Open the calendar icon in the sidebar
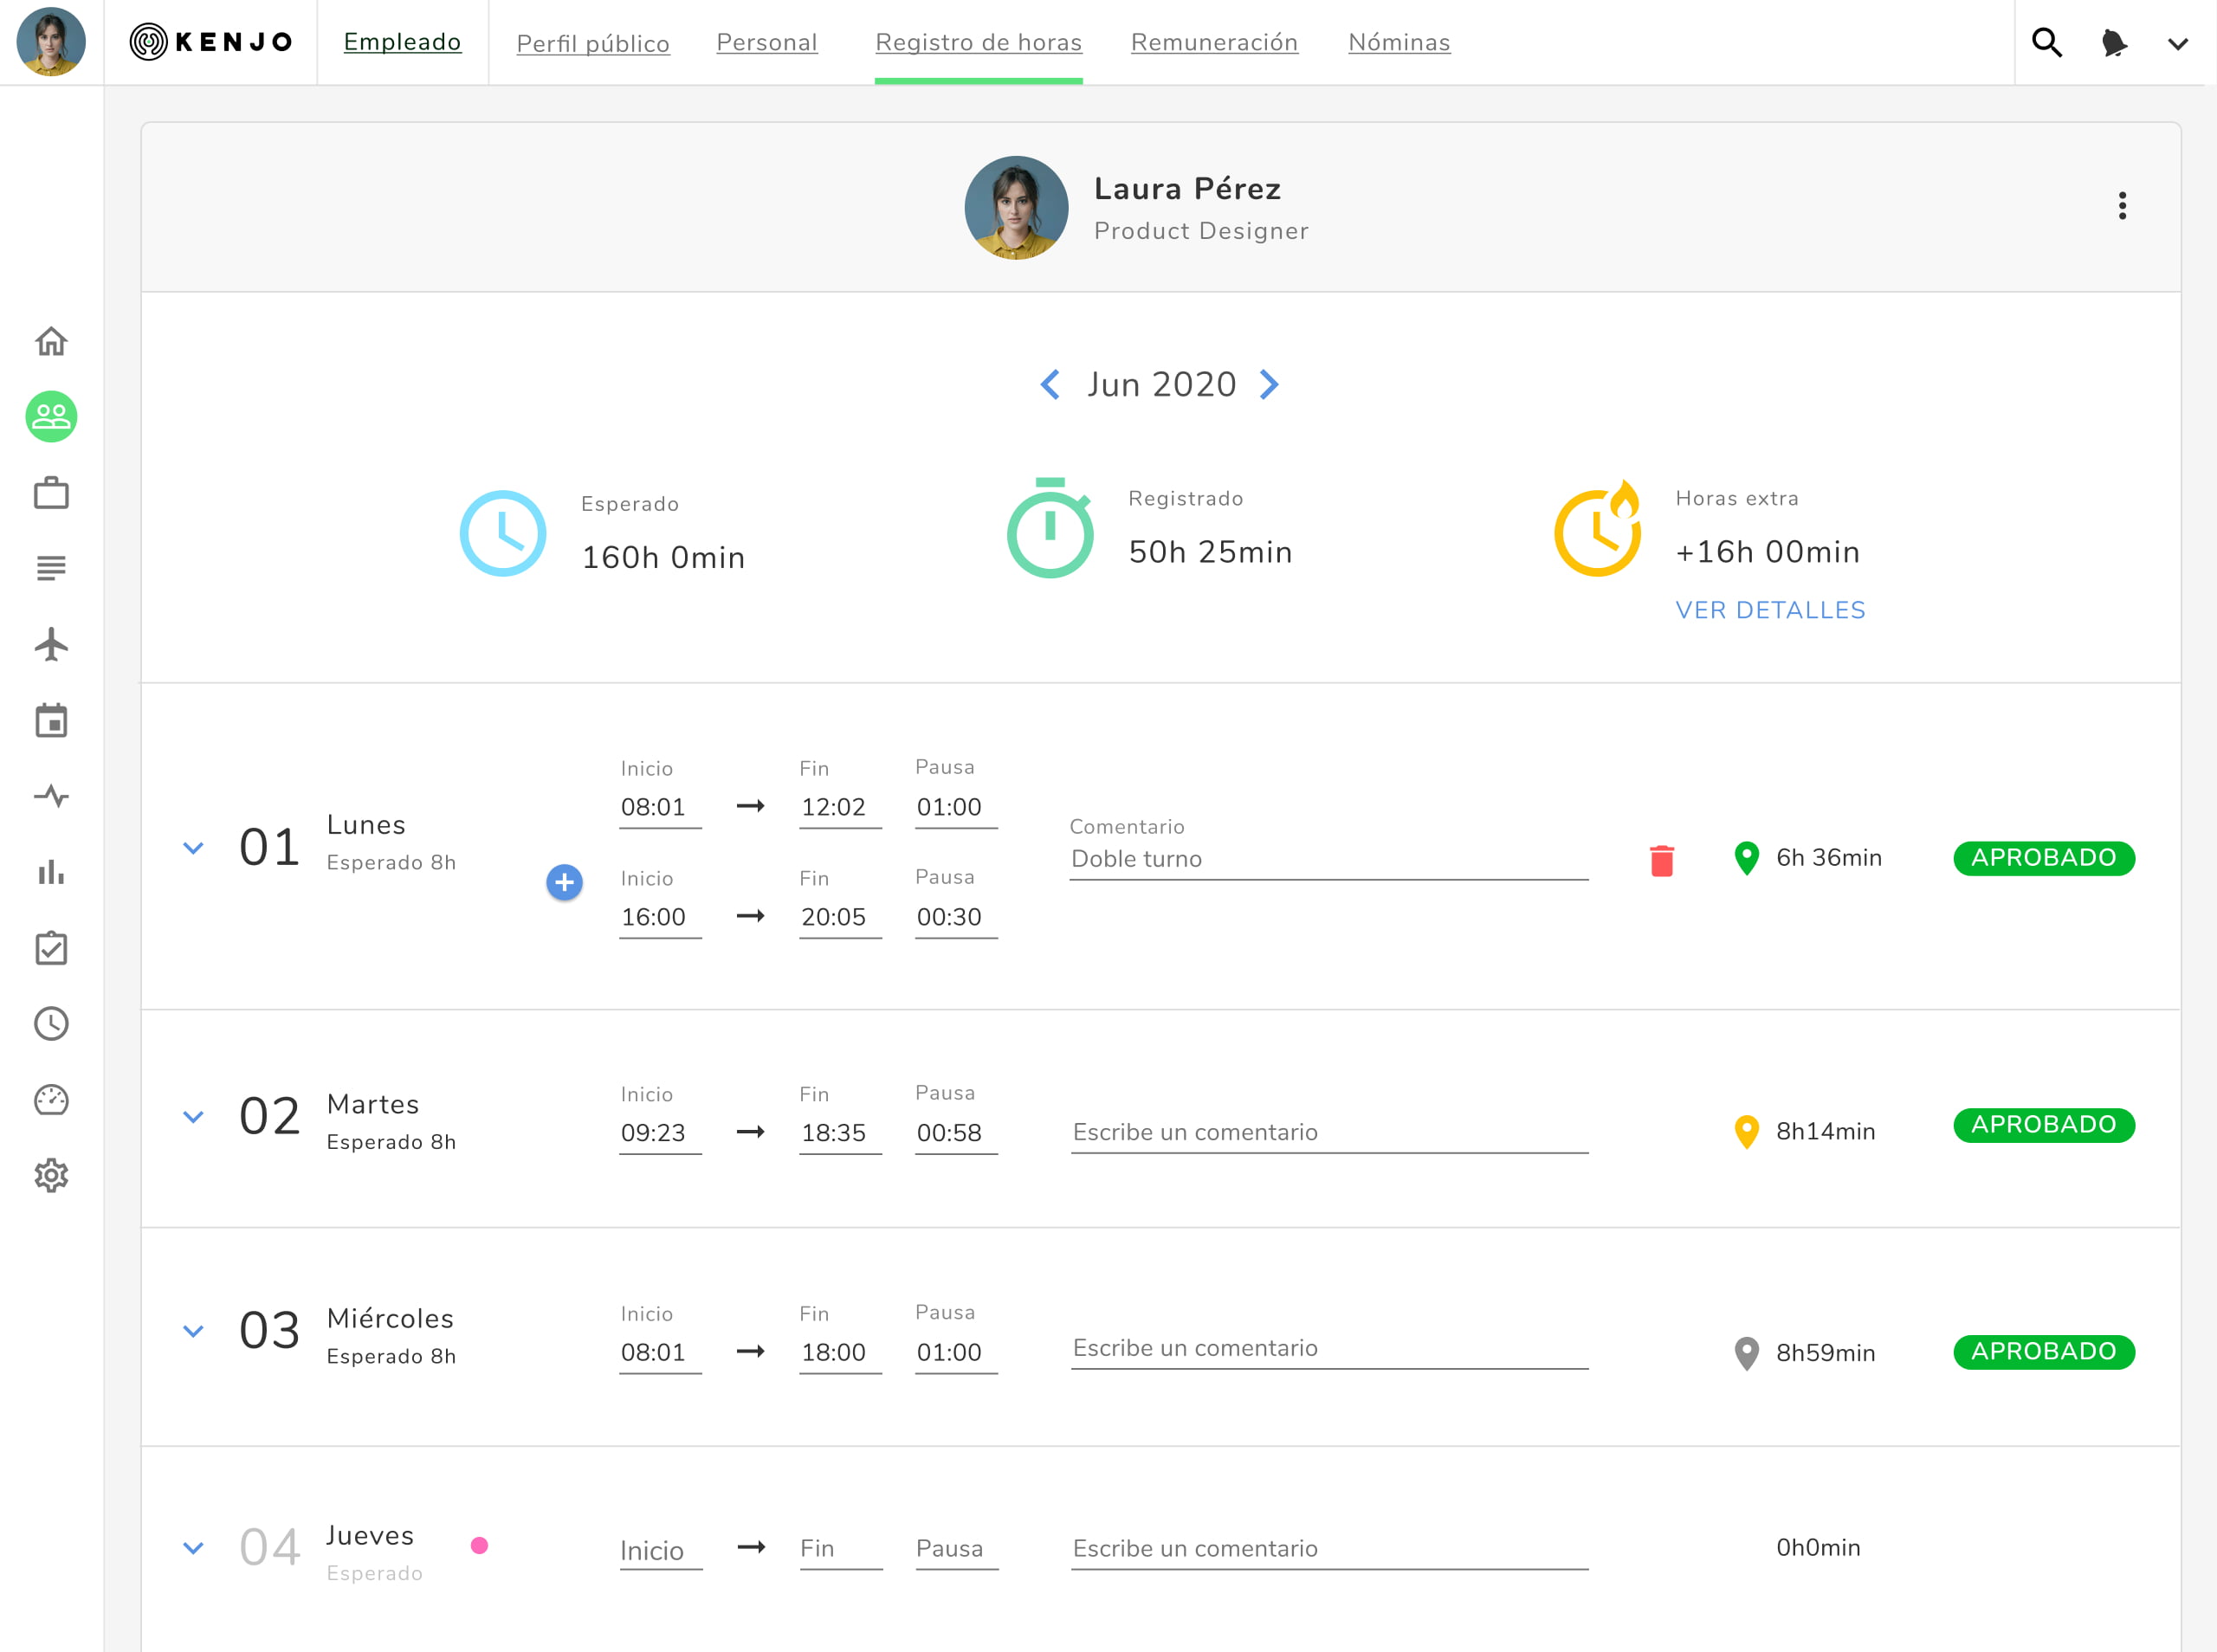The image size is (2217, 1652). pyautogui.click(x=51, y=722)
